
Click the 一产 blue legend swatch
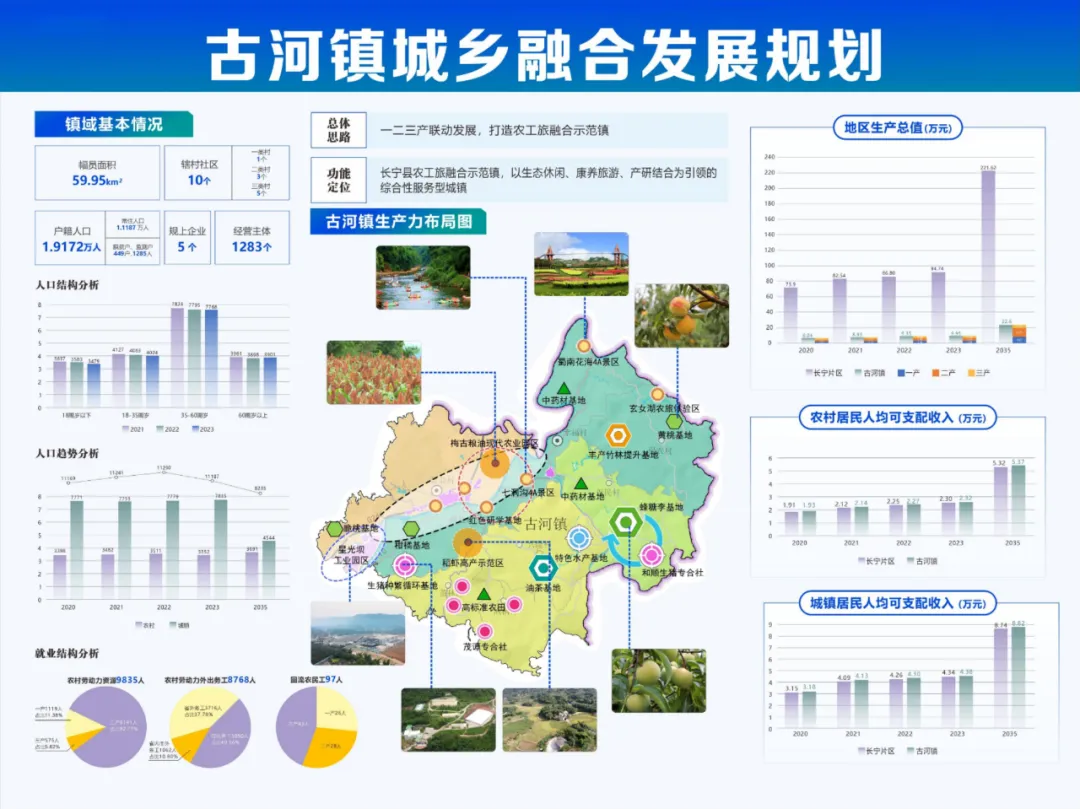coord(901,372)
